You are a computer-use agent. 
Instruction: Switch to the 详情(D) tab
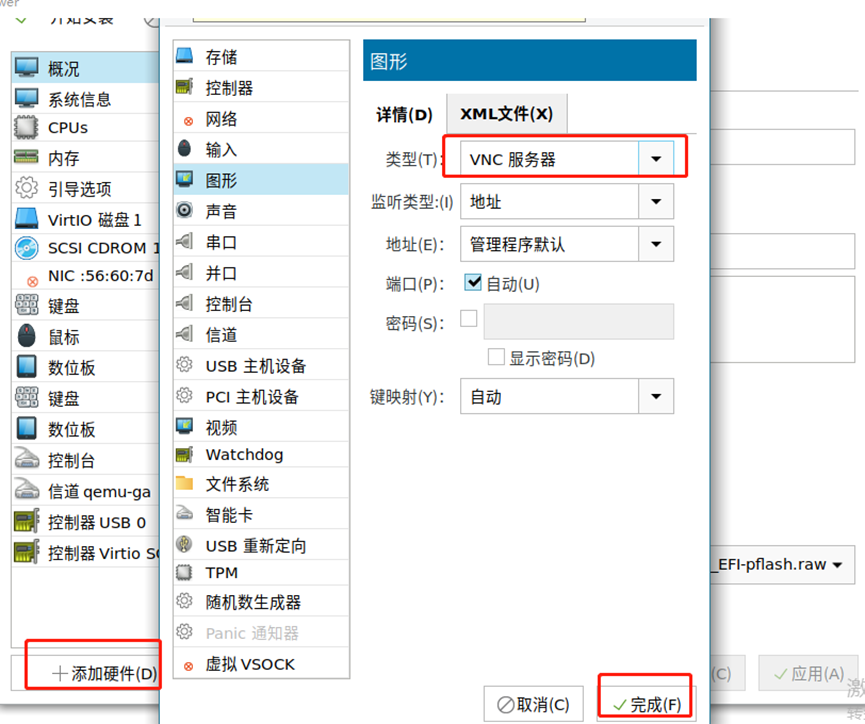coord(404,115)
